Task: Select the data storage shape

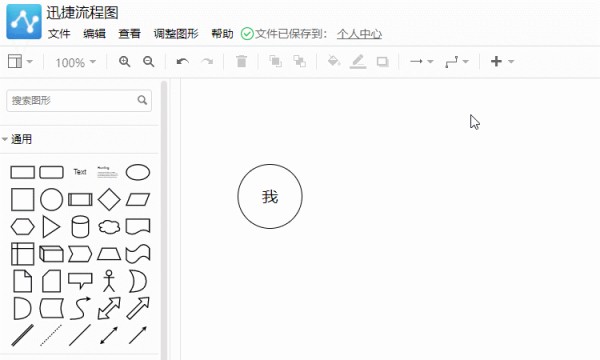Action: (x=52, y=308)
